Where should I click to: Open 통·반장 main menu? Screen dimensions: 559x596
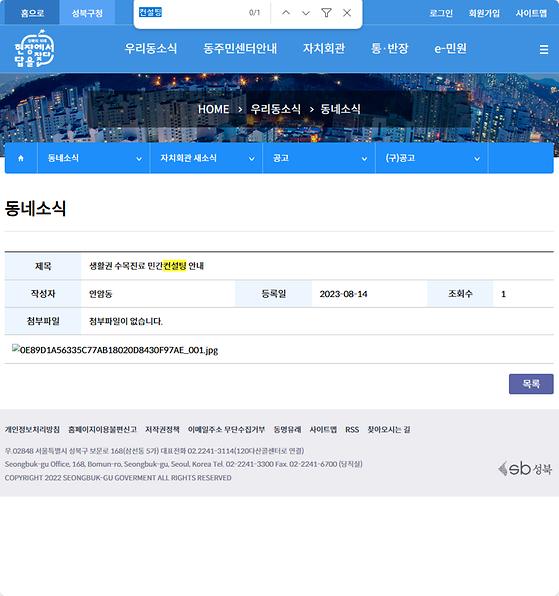coord(390,49)
